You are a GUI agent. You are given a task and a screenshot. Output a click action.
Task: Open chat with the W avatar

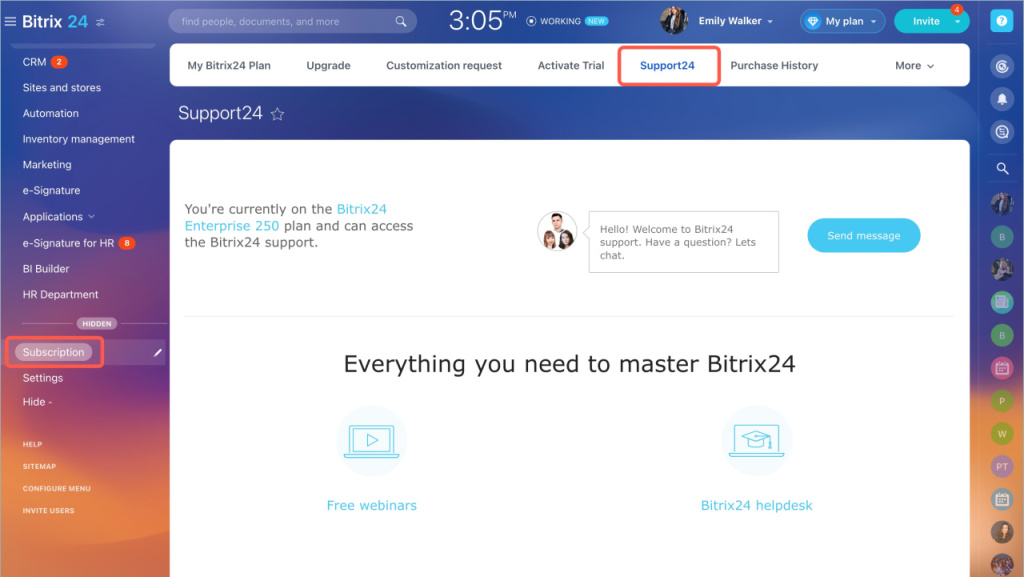(1002, 433)
